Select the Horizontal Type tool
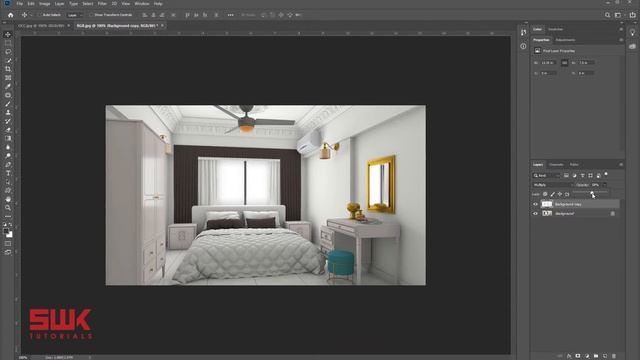 click(x=8, y=173)
